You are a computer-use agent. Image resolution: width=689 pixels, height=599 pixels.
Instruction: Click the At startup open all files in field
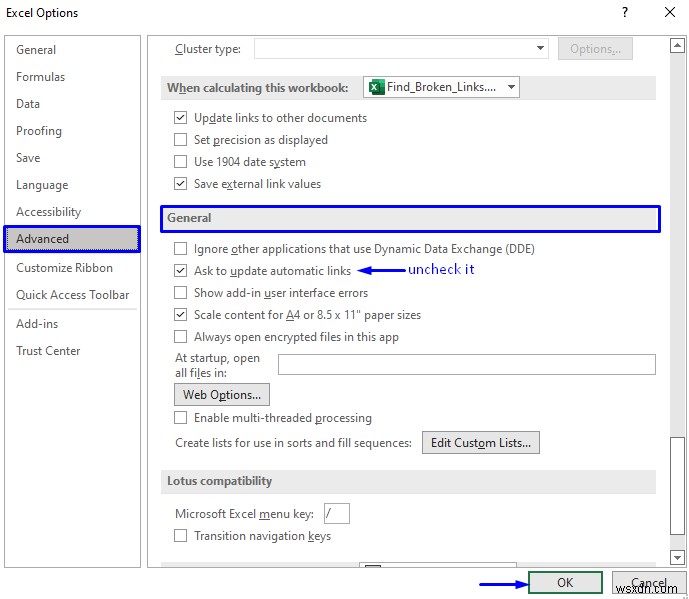point(467,364)
